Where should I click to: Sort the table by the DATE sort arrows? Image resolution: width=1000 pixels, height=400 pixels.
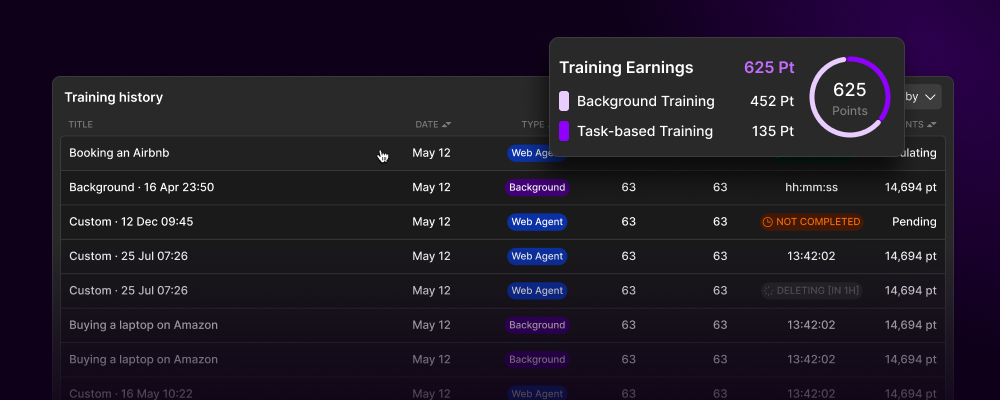(446, 124)
